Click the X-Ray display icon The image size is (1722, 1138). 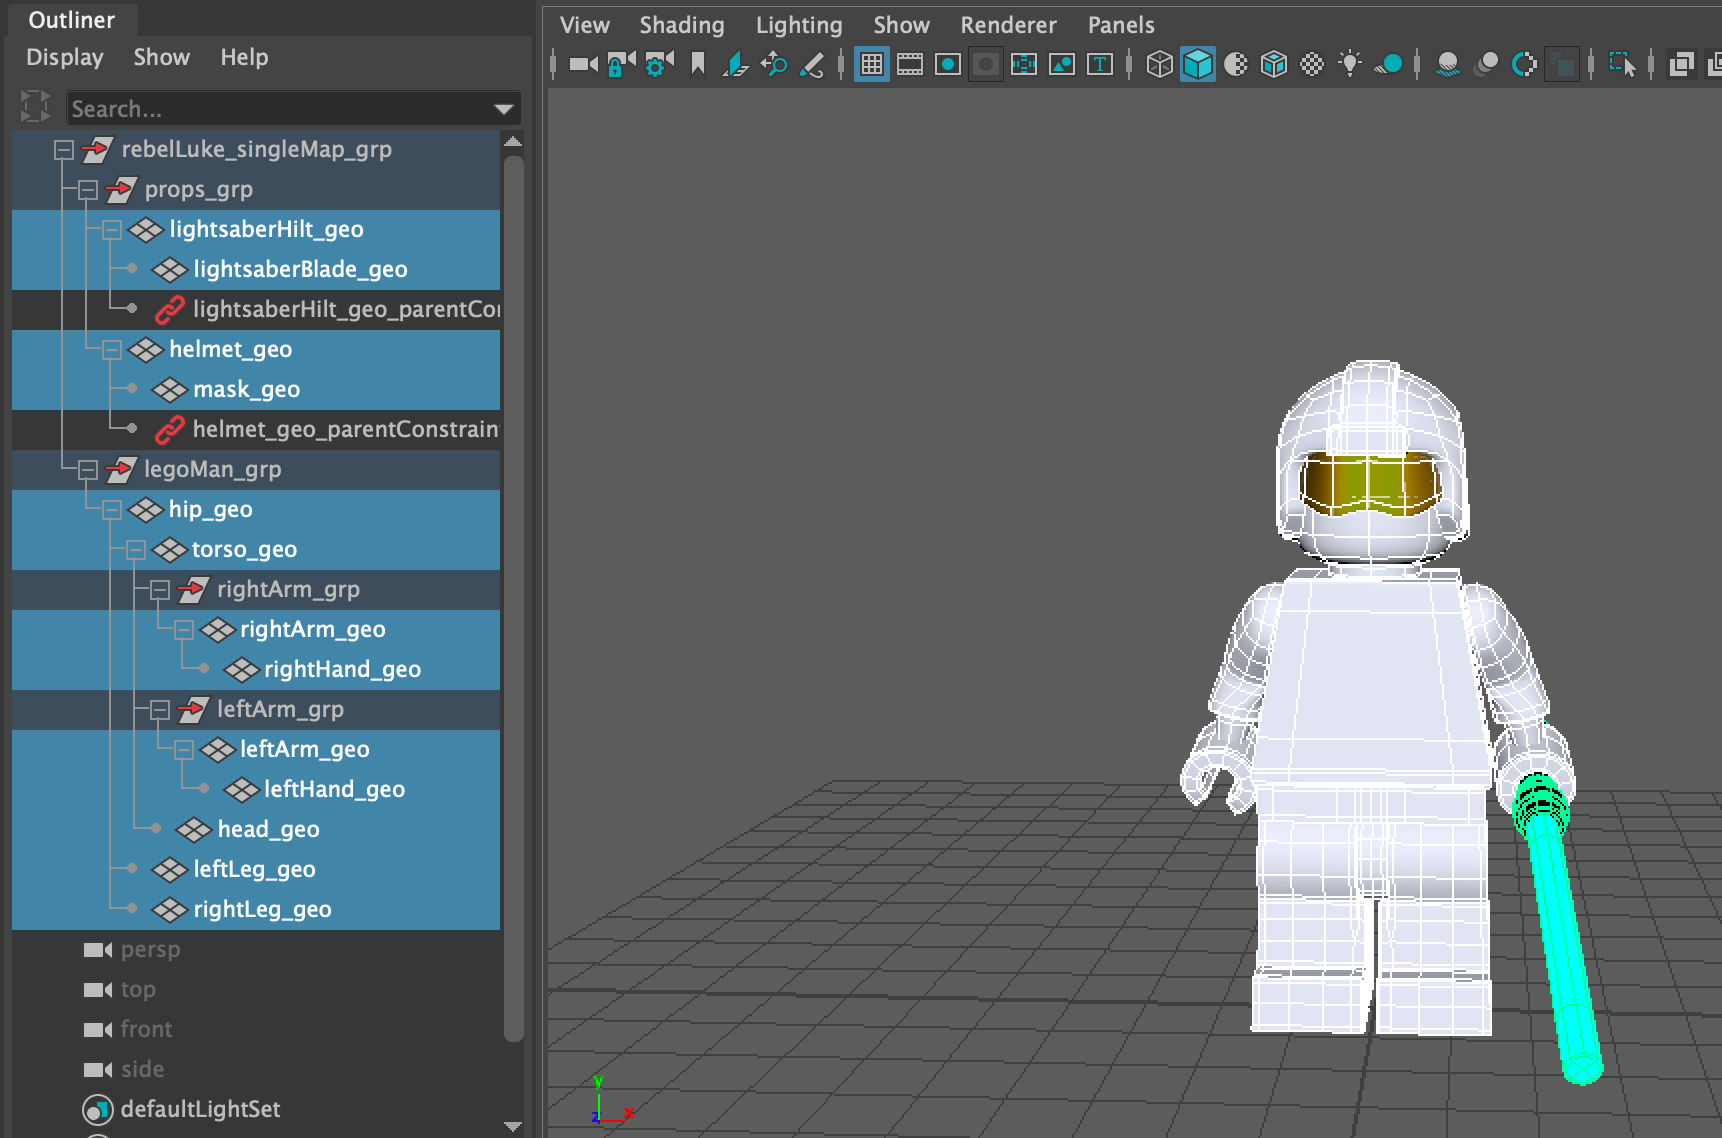(1682, 65)
